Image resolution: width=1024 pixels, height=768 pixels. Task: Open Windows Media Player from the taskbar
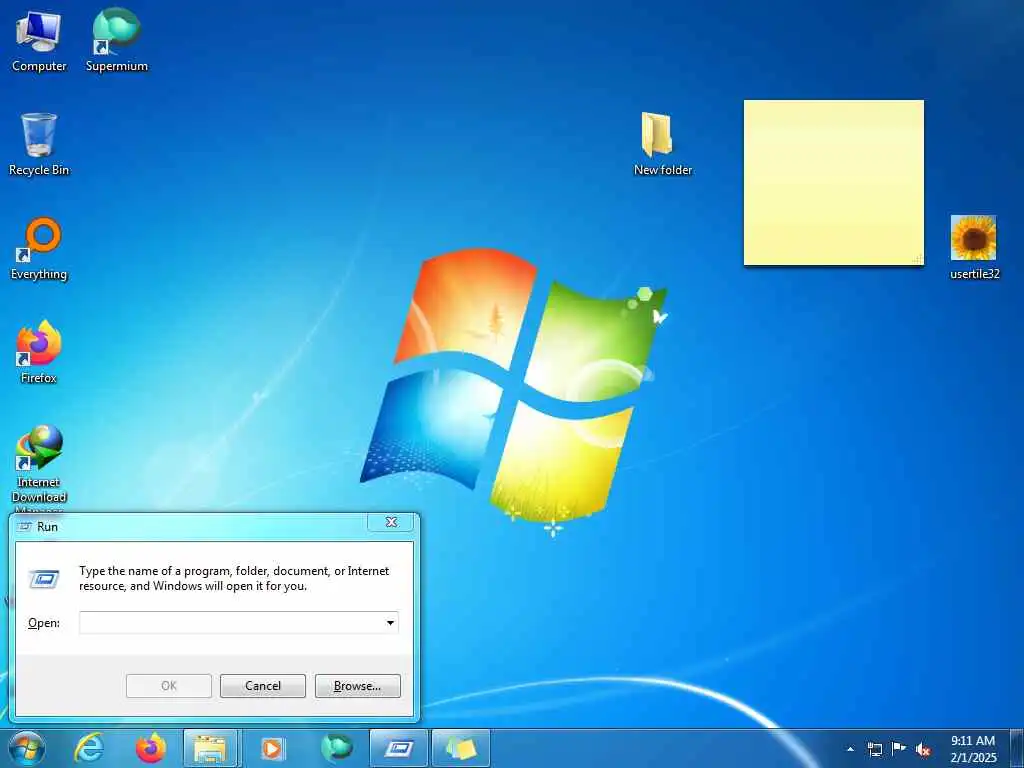272,748
